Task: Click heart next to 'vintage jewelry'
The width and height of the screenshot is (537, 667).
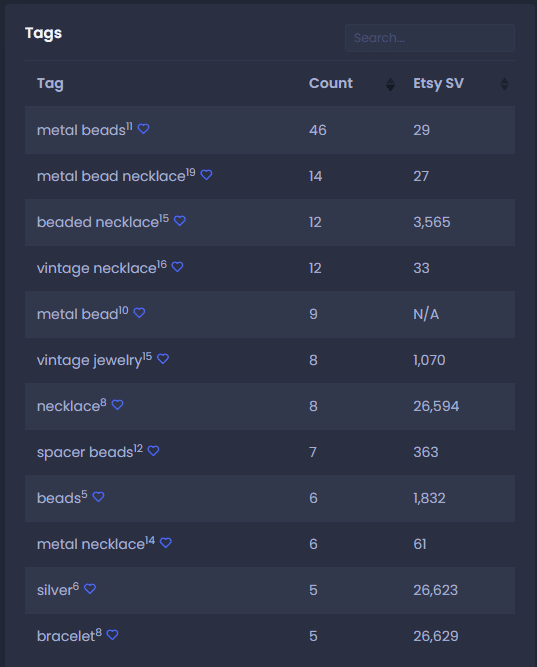Action: click(x=163, y=359)
